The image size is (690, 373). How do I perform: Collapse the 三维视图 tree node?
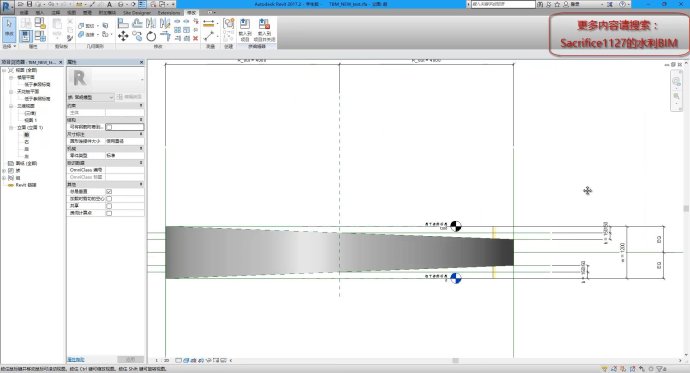point(11,106)
